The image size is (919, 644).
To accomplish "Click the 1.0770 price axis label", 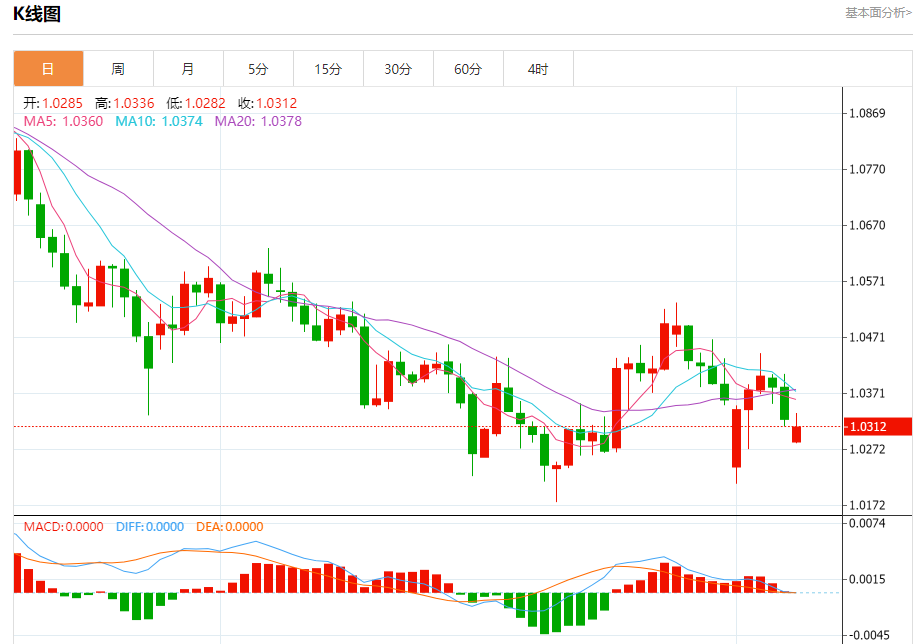I will [867, 169].
